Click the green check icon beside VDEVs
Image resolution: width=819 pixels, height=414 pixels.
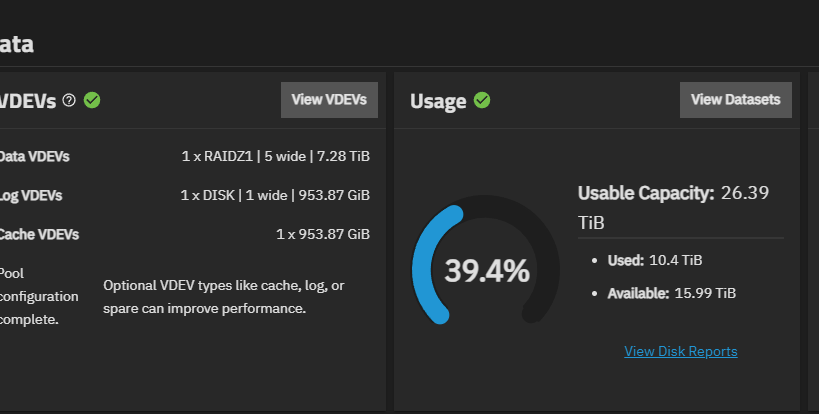coord(92,100)
